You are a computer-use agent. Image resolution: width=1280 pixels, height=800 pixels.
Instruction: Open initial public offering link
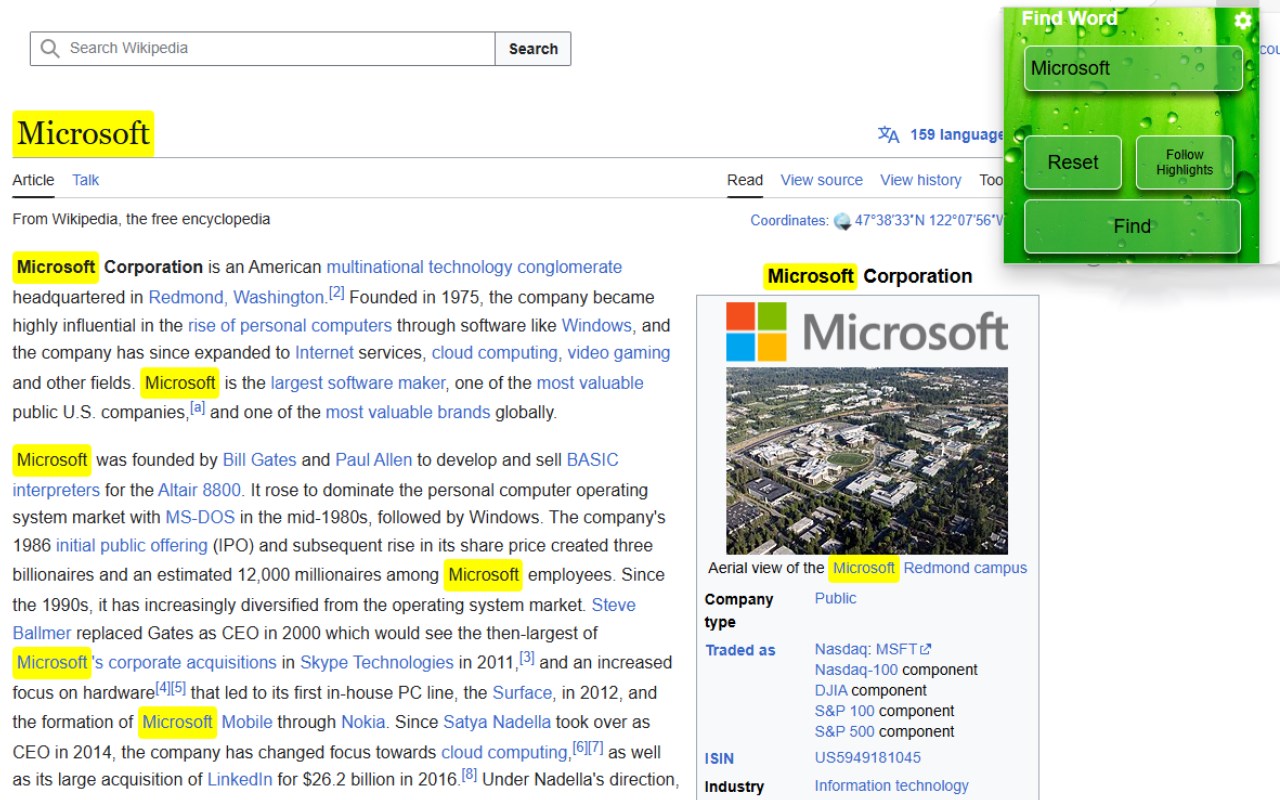(131, 546)
